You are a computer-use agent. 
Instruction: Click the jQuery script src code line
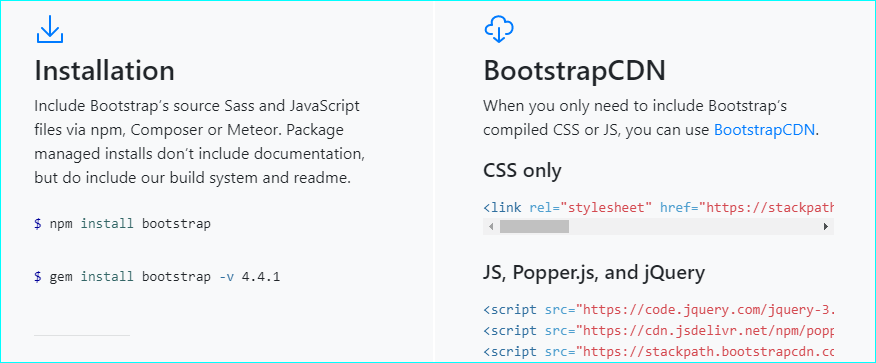point(658,310)
